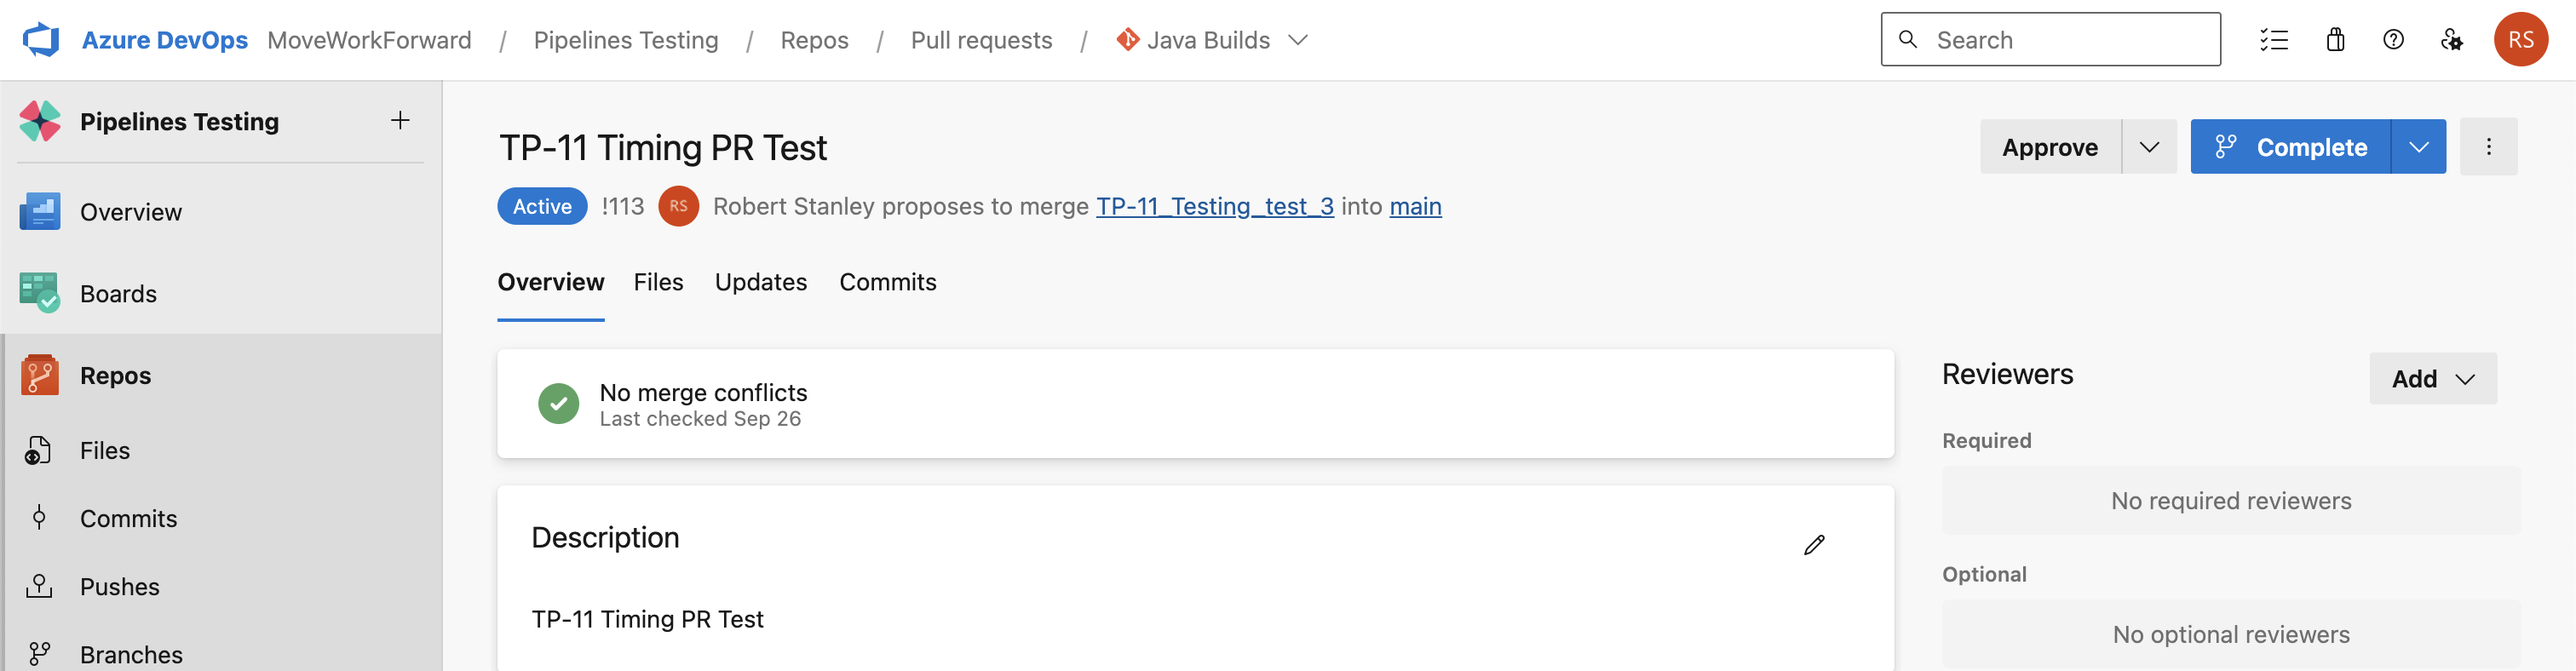
Task: Click the plus icon beside Pipelines Testing
Action: [x=400, y=121]
